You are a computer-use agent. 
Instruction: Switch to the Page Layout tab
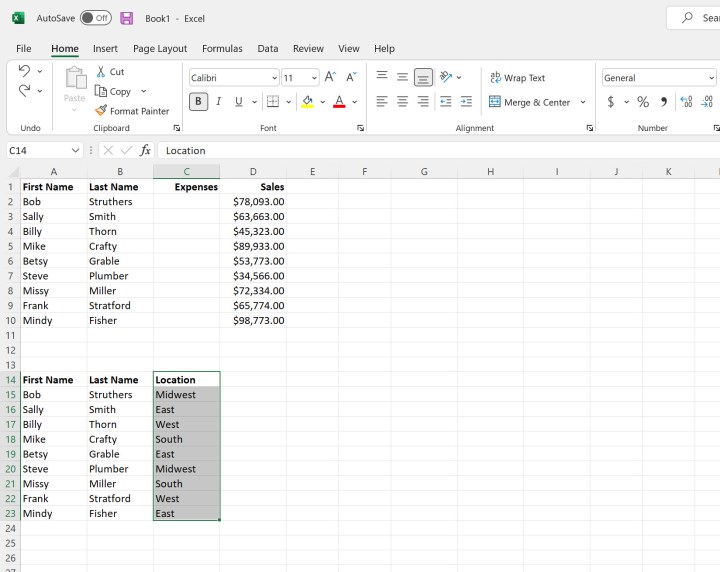(x=160, y=48)
